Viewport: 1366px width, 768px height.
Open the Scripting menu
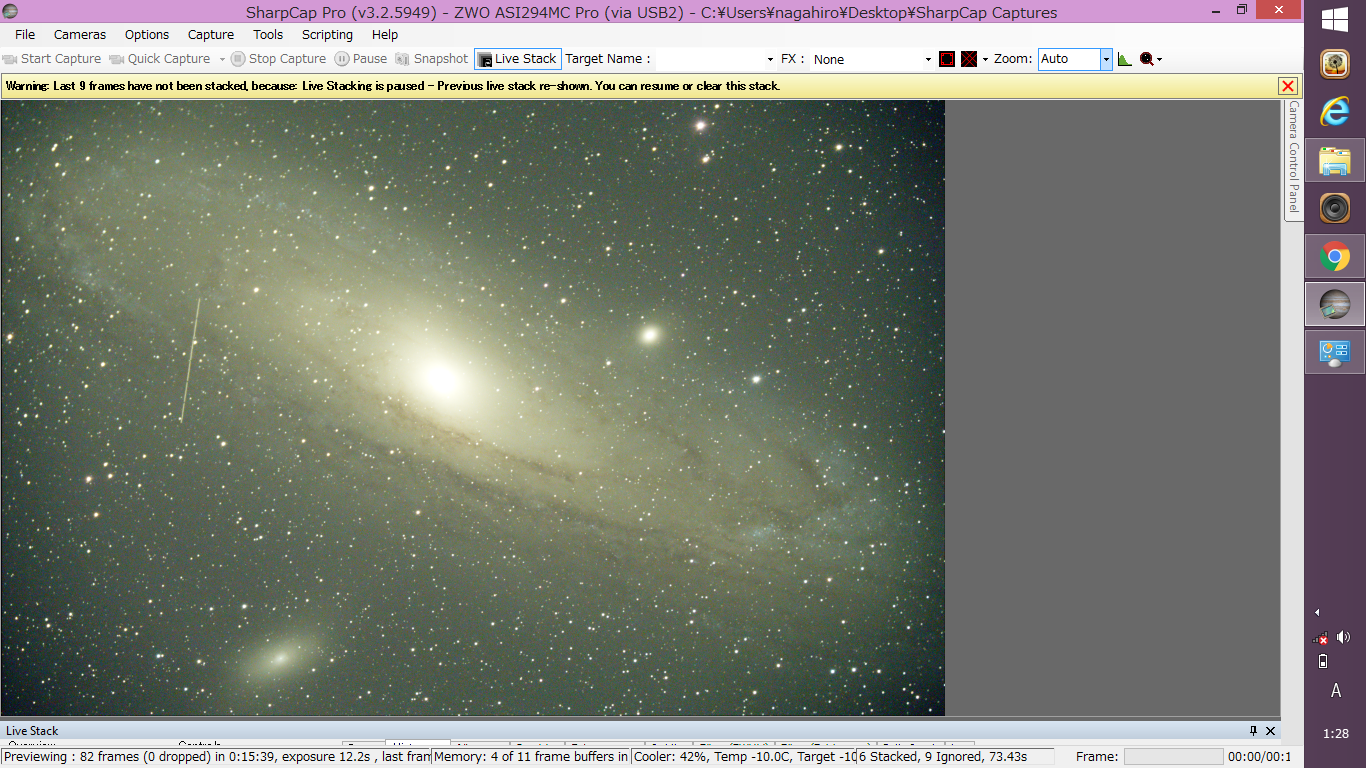click(327, 34)
